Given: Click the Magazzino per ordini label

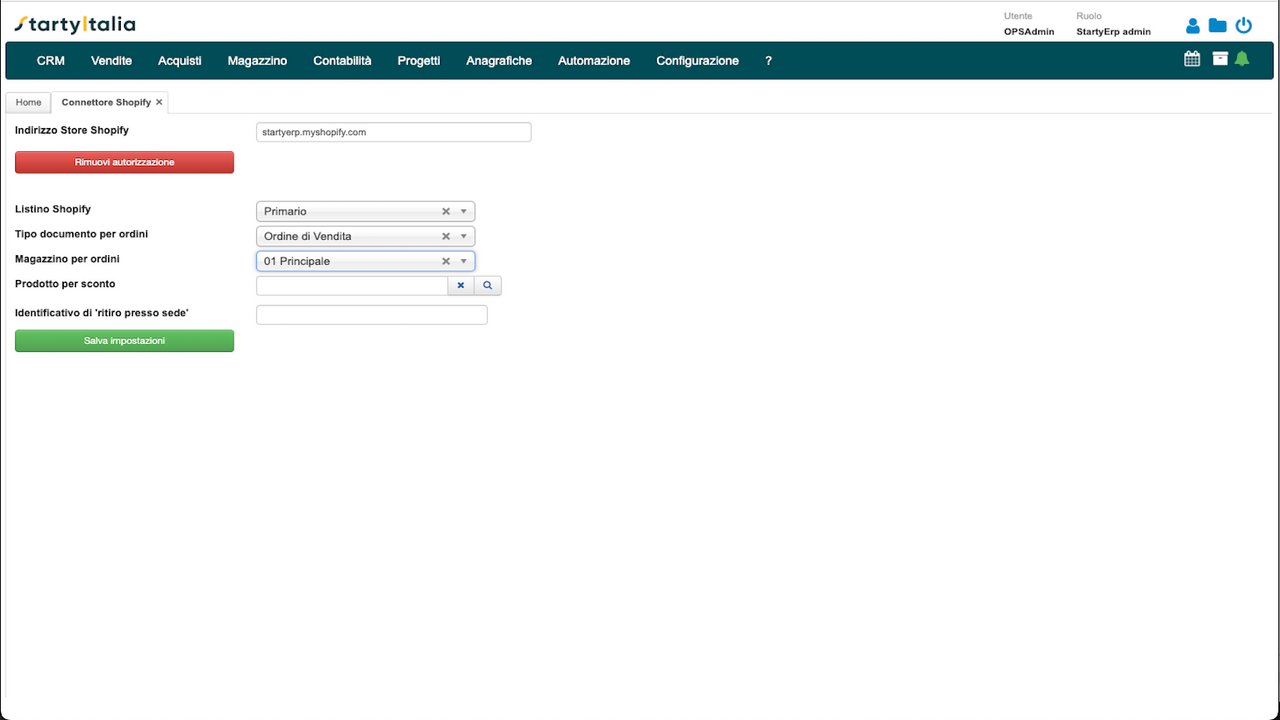Looking at the screenshot, I should 67,259.
